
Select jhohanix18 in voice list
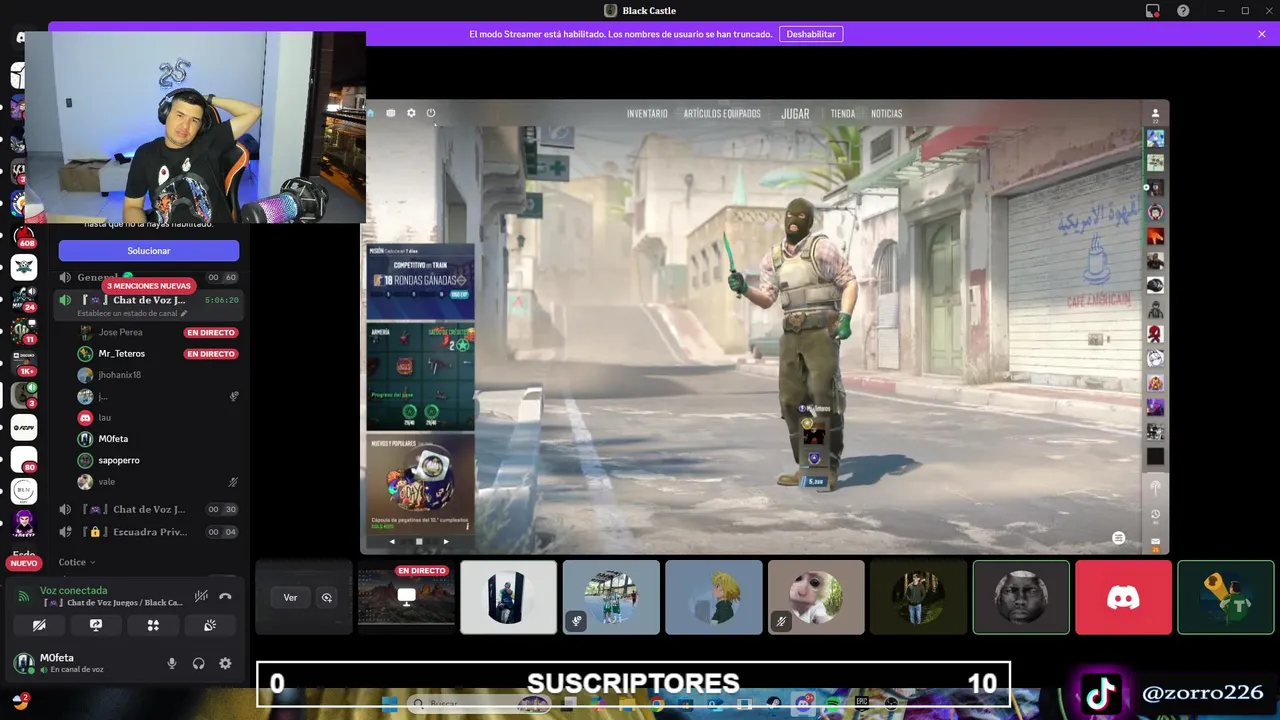tap(158, 375)
